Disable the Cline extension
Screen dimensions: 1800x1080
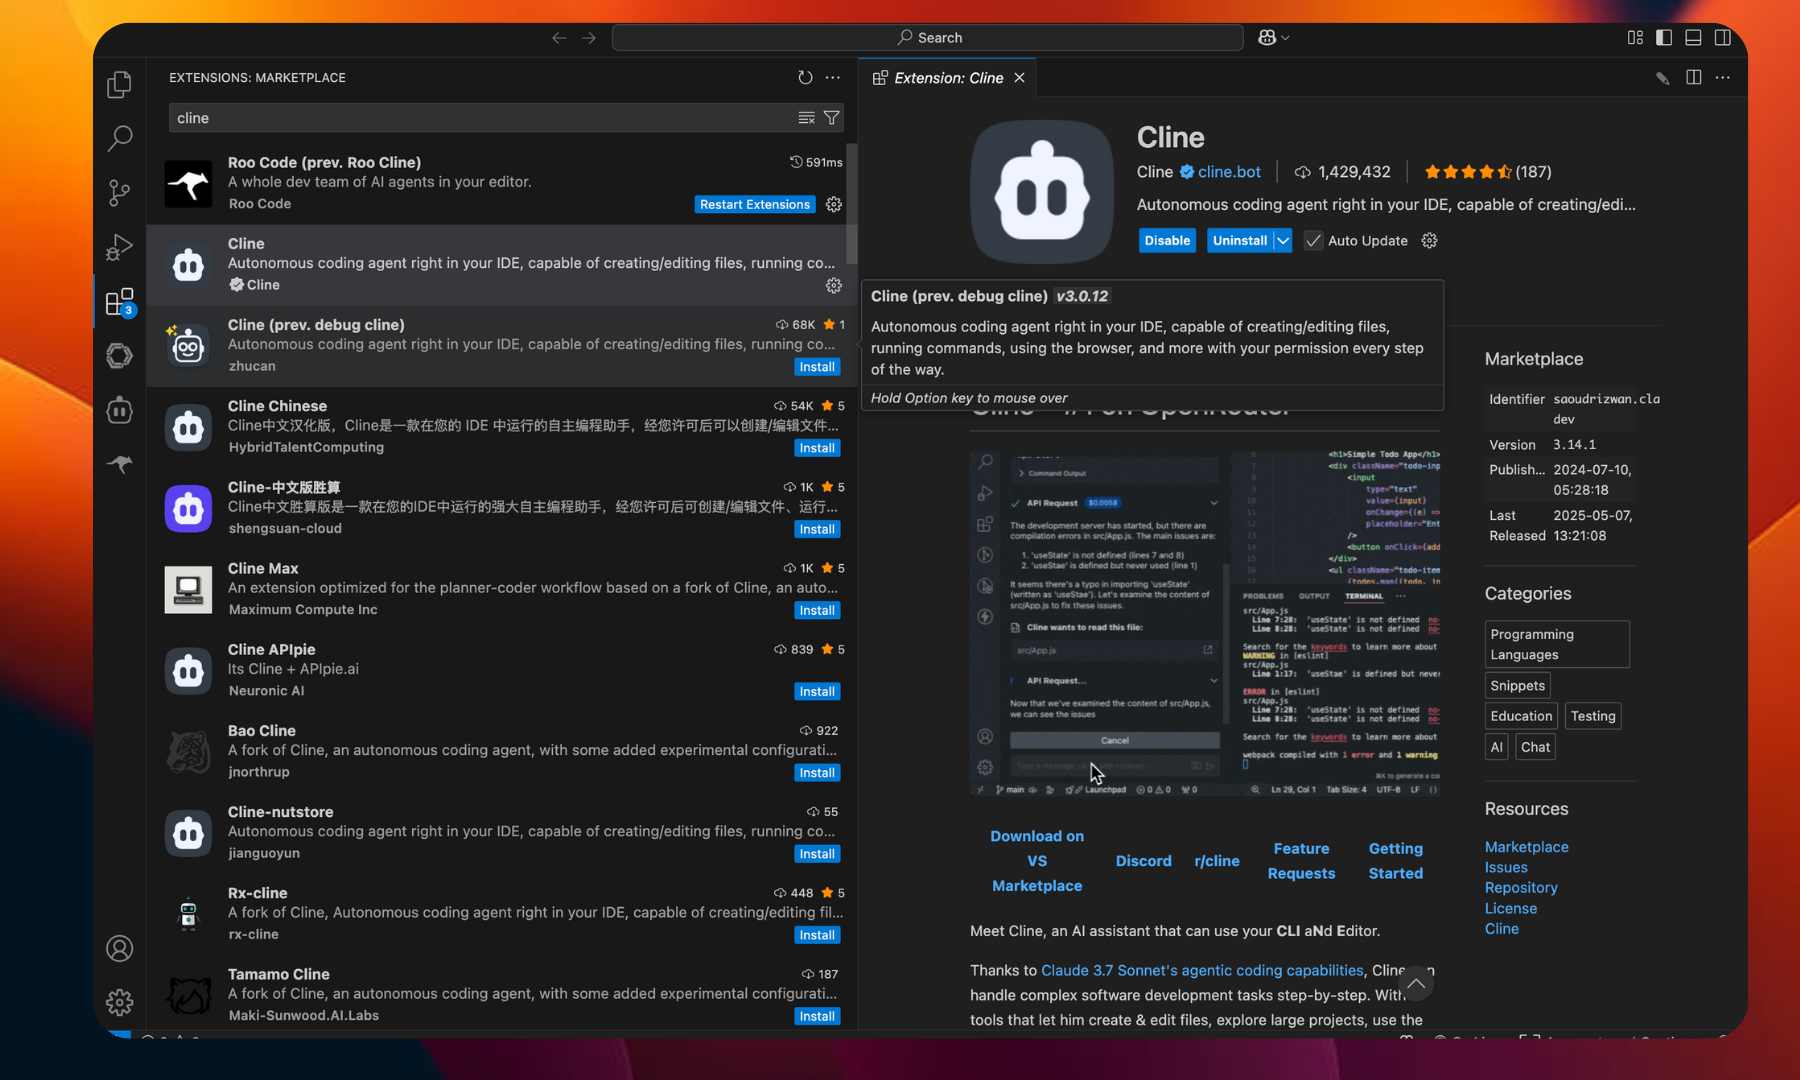coord(1167,240)
